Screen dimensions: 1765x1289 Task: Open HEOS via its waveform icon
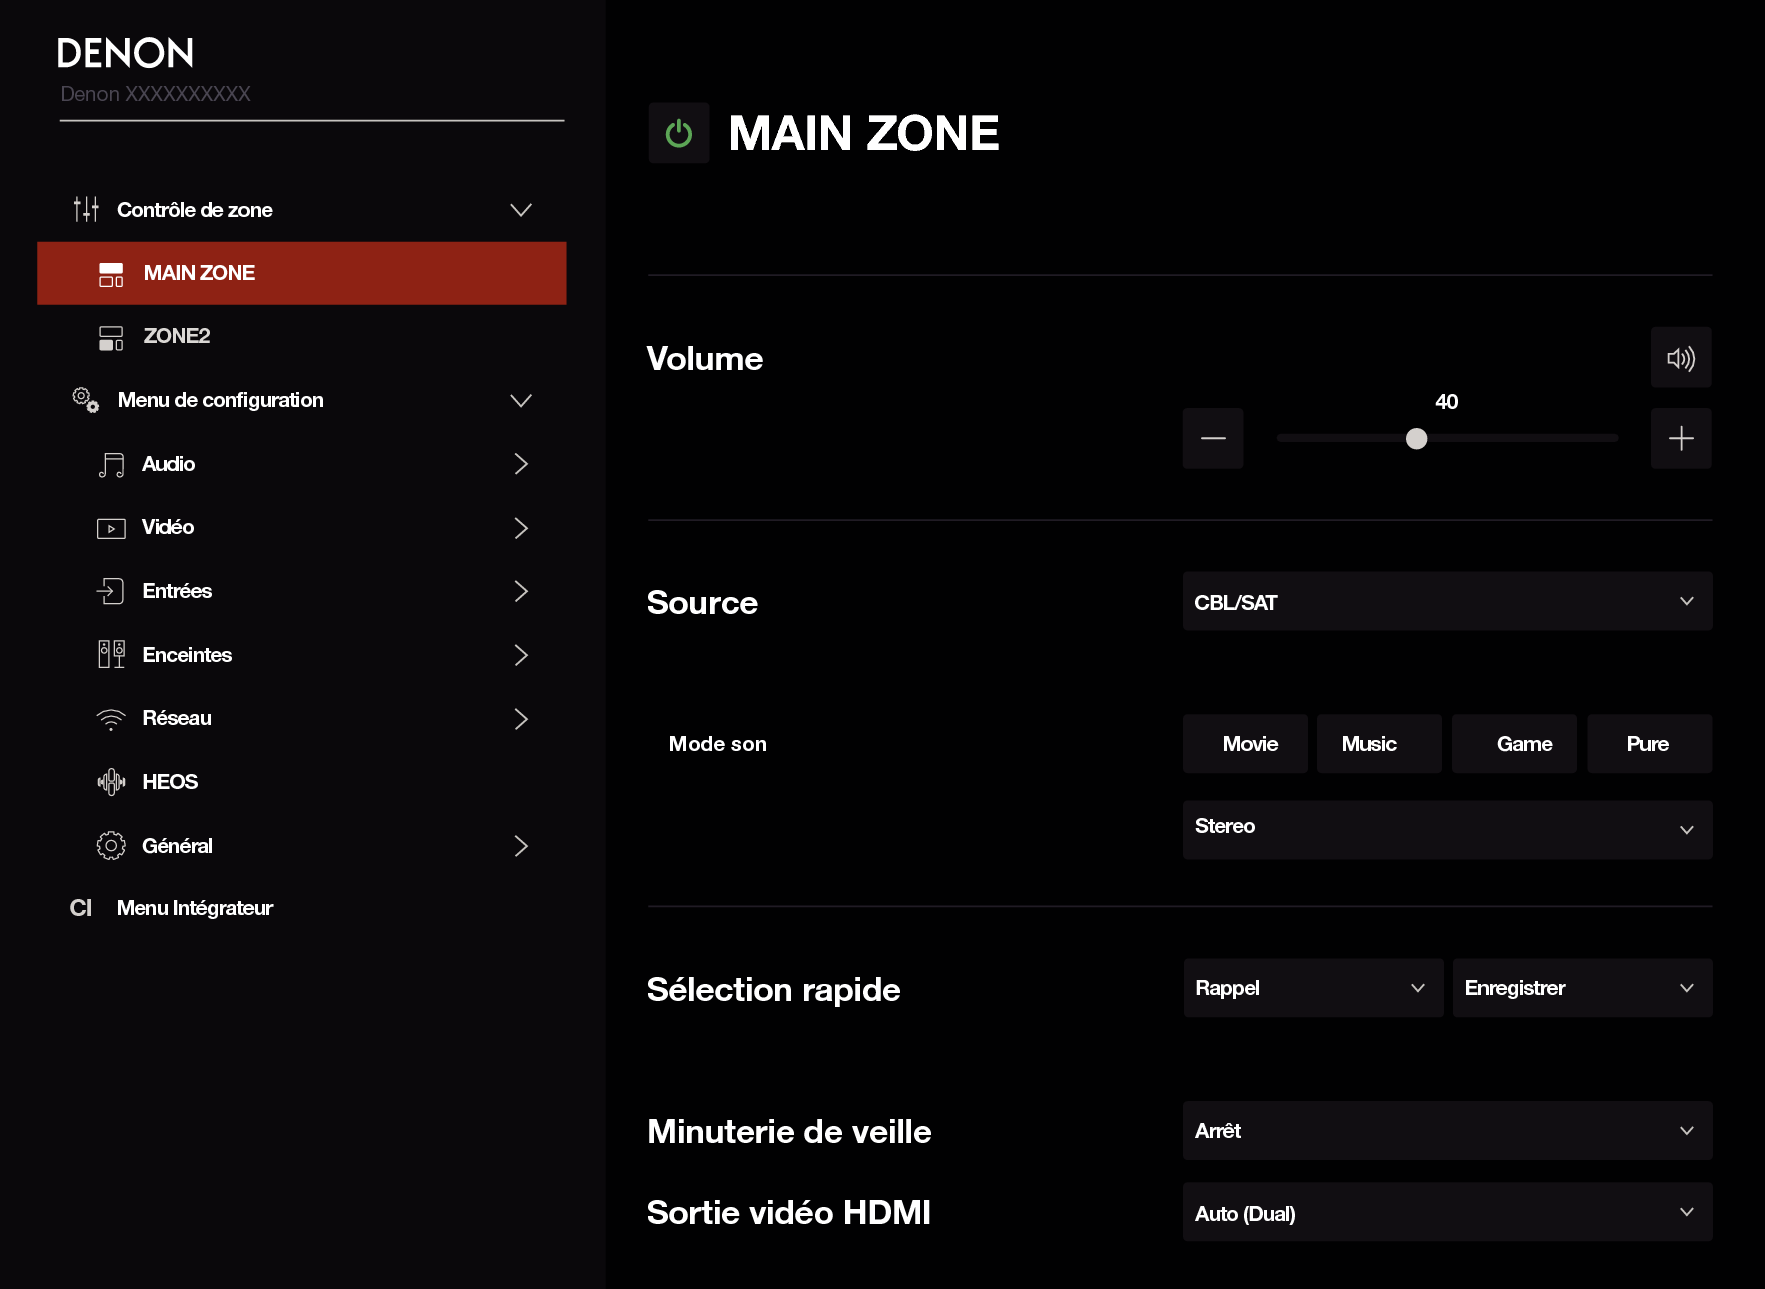111,782
